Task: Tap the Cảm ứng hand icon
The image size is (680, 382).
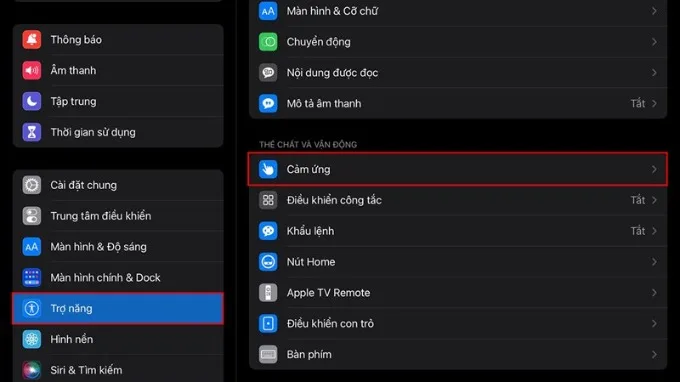Action: (x=268, y=169)
